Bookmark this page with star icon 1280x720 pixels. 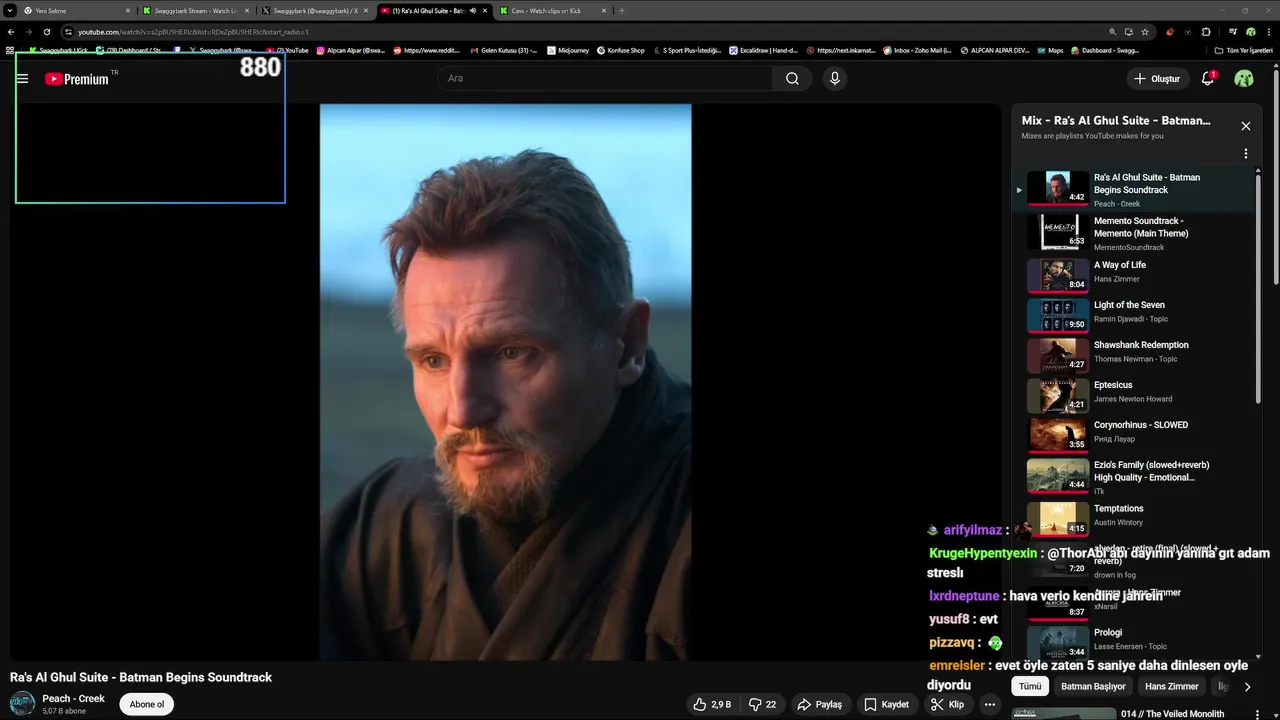point(1145,32)
